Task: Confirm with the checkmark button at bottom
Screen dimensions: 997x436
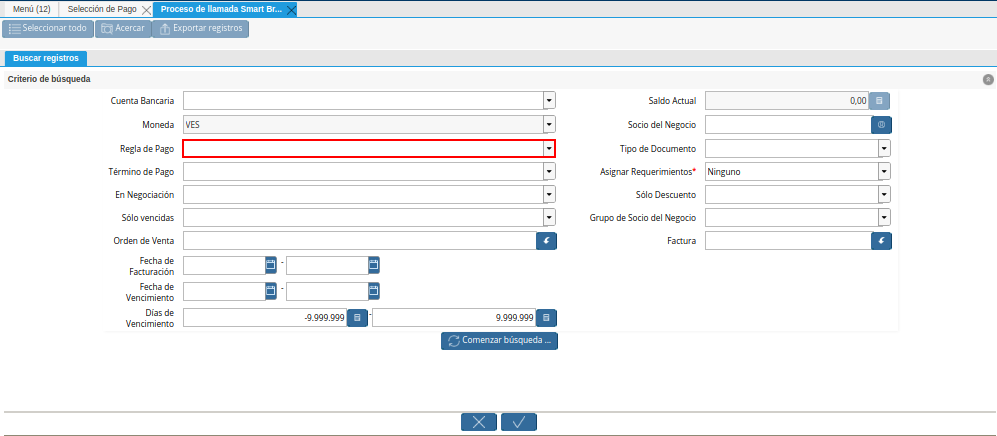Action: coord(519,422)
